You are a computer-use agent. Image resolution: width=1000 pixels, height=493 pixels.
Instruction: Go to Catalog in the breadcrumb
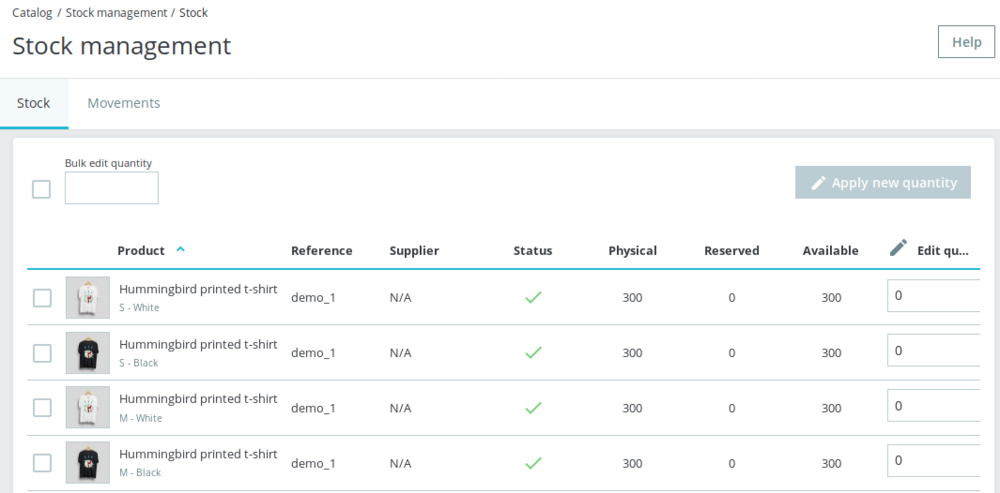click(x=32, y=13)
